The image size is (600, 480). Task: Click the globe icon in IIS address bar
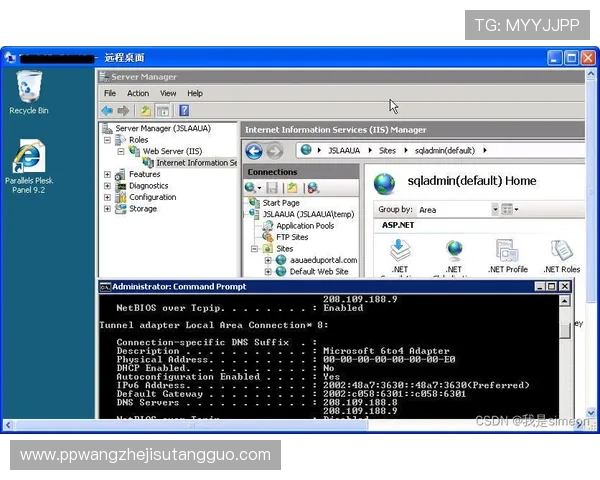(x=306, y=150)
